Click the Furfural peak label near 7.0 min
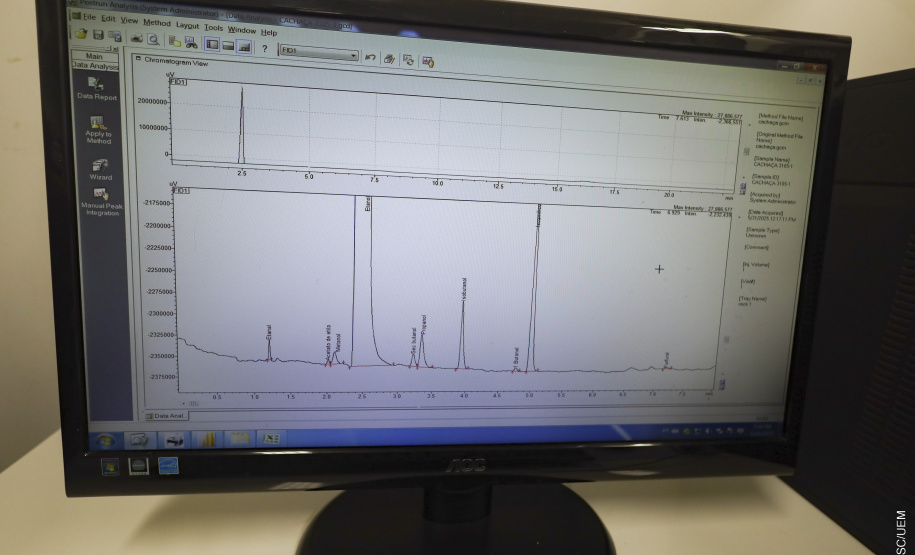The height and width of the screenshot is (555, 915). (x=666, y=358)
